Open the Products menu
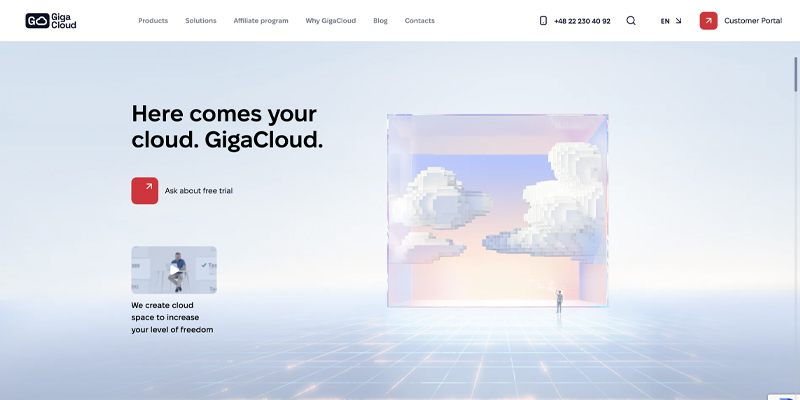Viewport: 800px width, 400px height. coord(153,20)
